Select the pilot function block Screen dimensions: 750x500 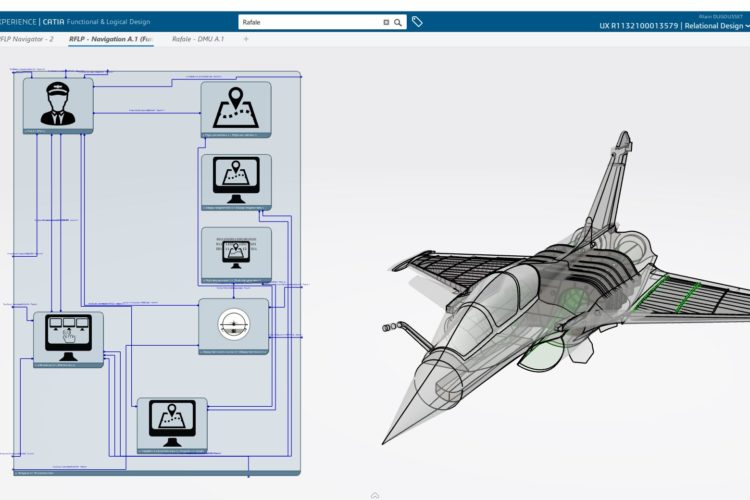point(58,106)
